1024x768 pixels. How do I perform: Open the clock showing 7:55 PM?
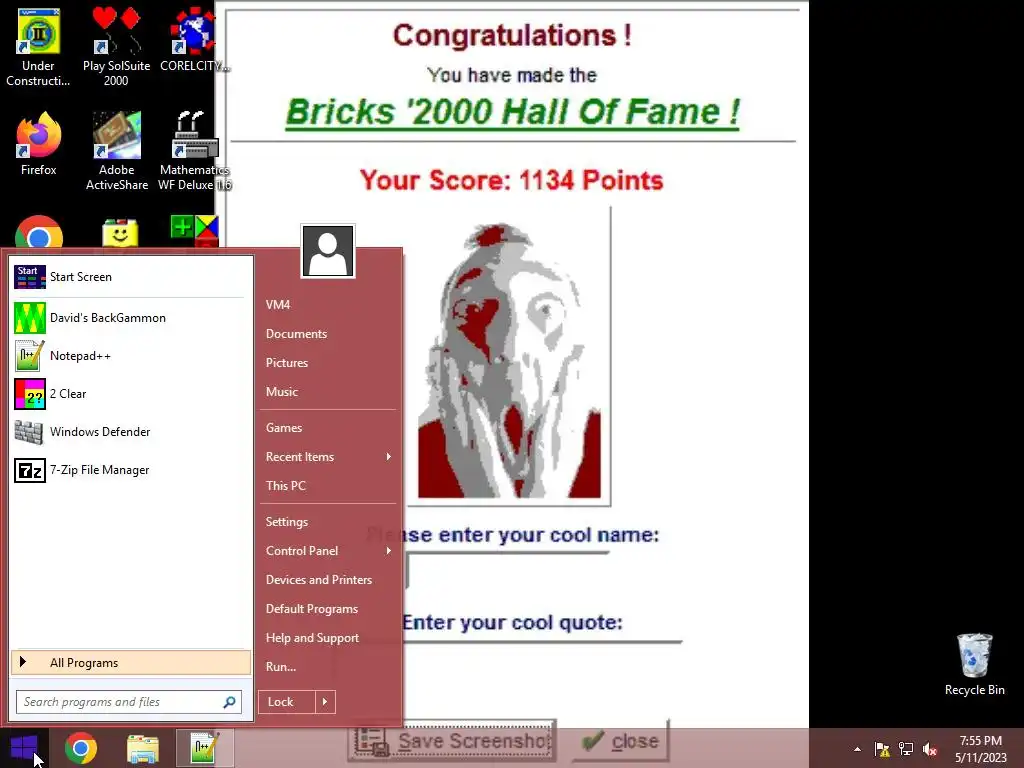980,741
